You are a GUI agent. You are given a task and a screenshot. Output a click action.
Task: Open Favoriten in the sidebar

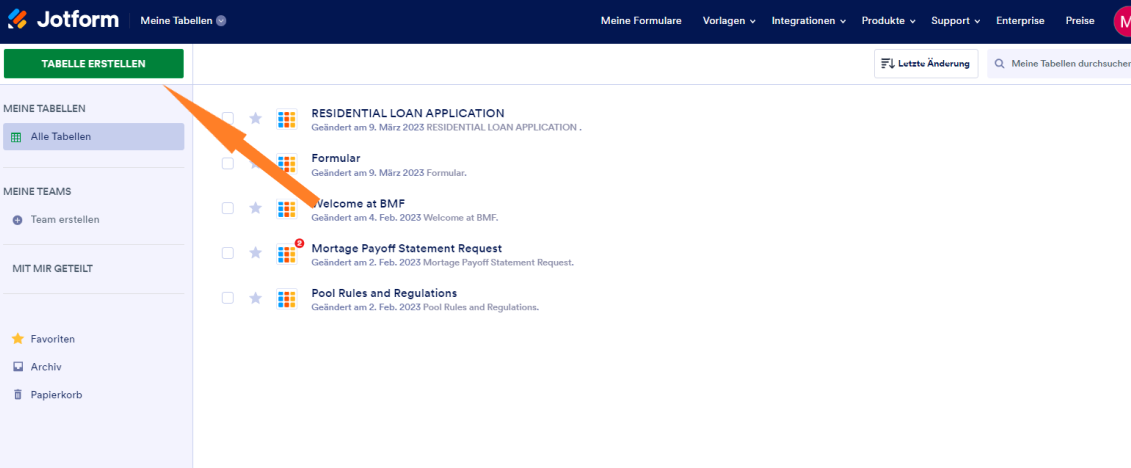point(52,339)
